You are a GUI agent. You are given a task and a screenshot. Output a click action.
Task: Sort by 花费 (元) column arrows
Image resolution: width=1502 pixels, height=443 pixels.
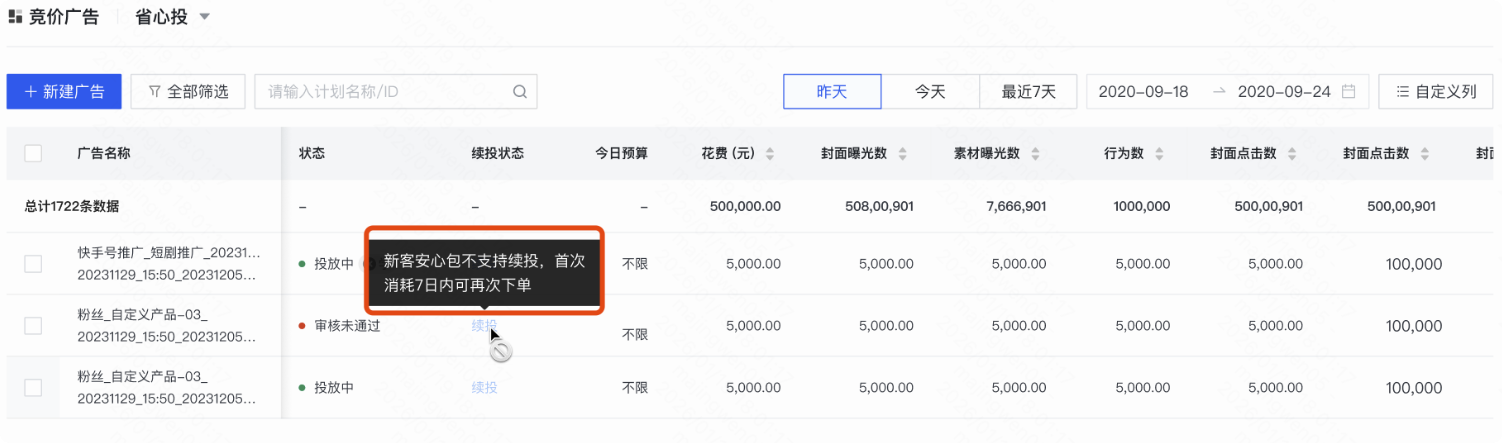[769, 154]
